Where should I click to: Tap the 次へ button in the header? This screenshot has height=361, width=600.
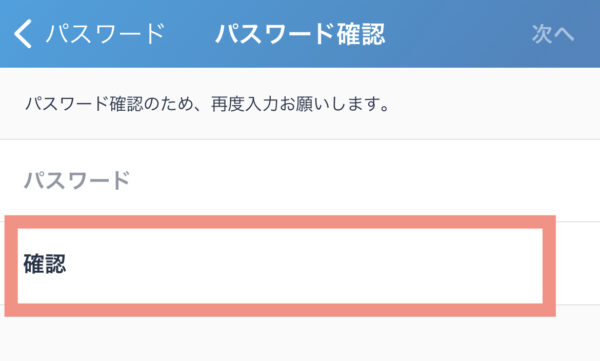[x=553, y=34]
